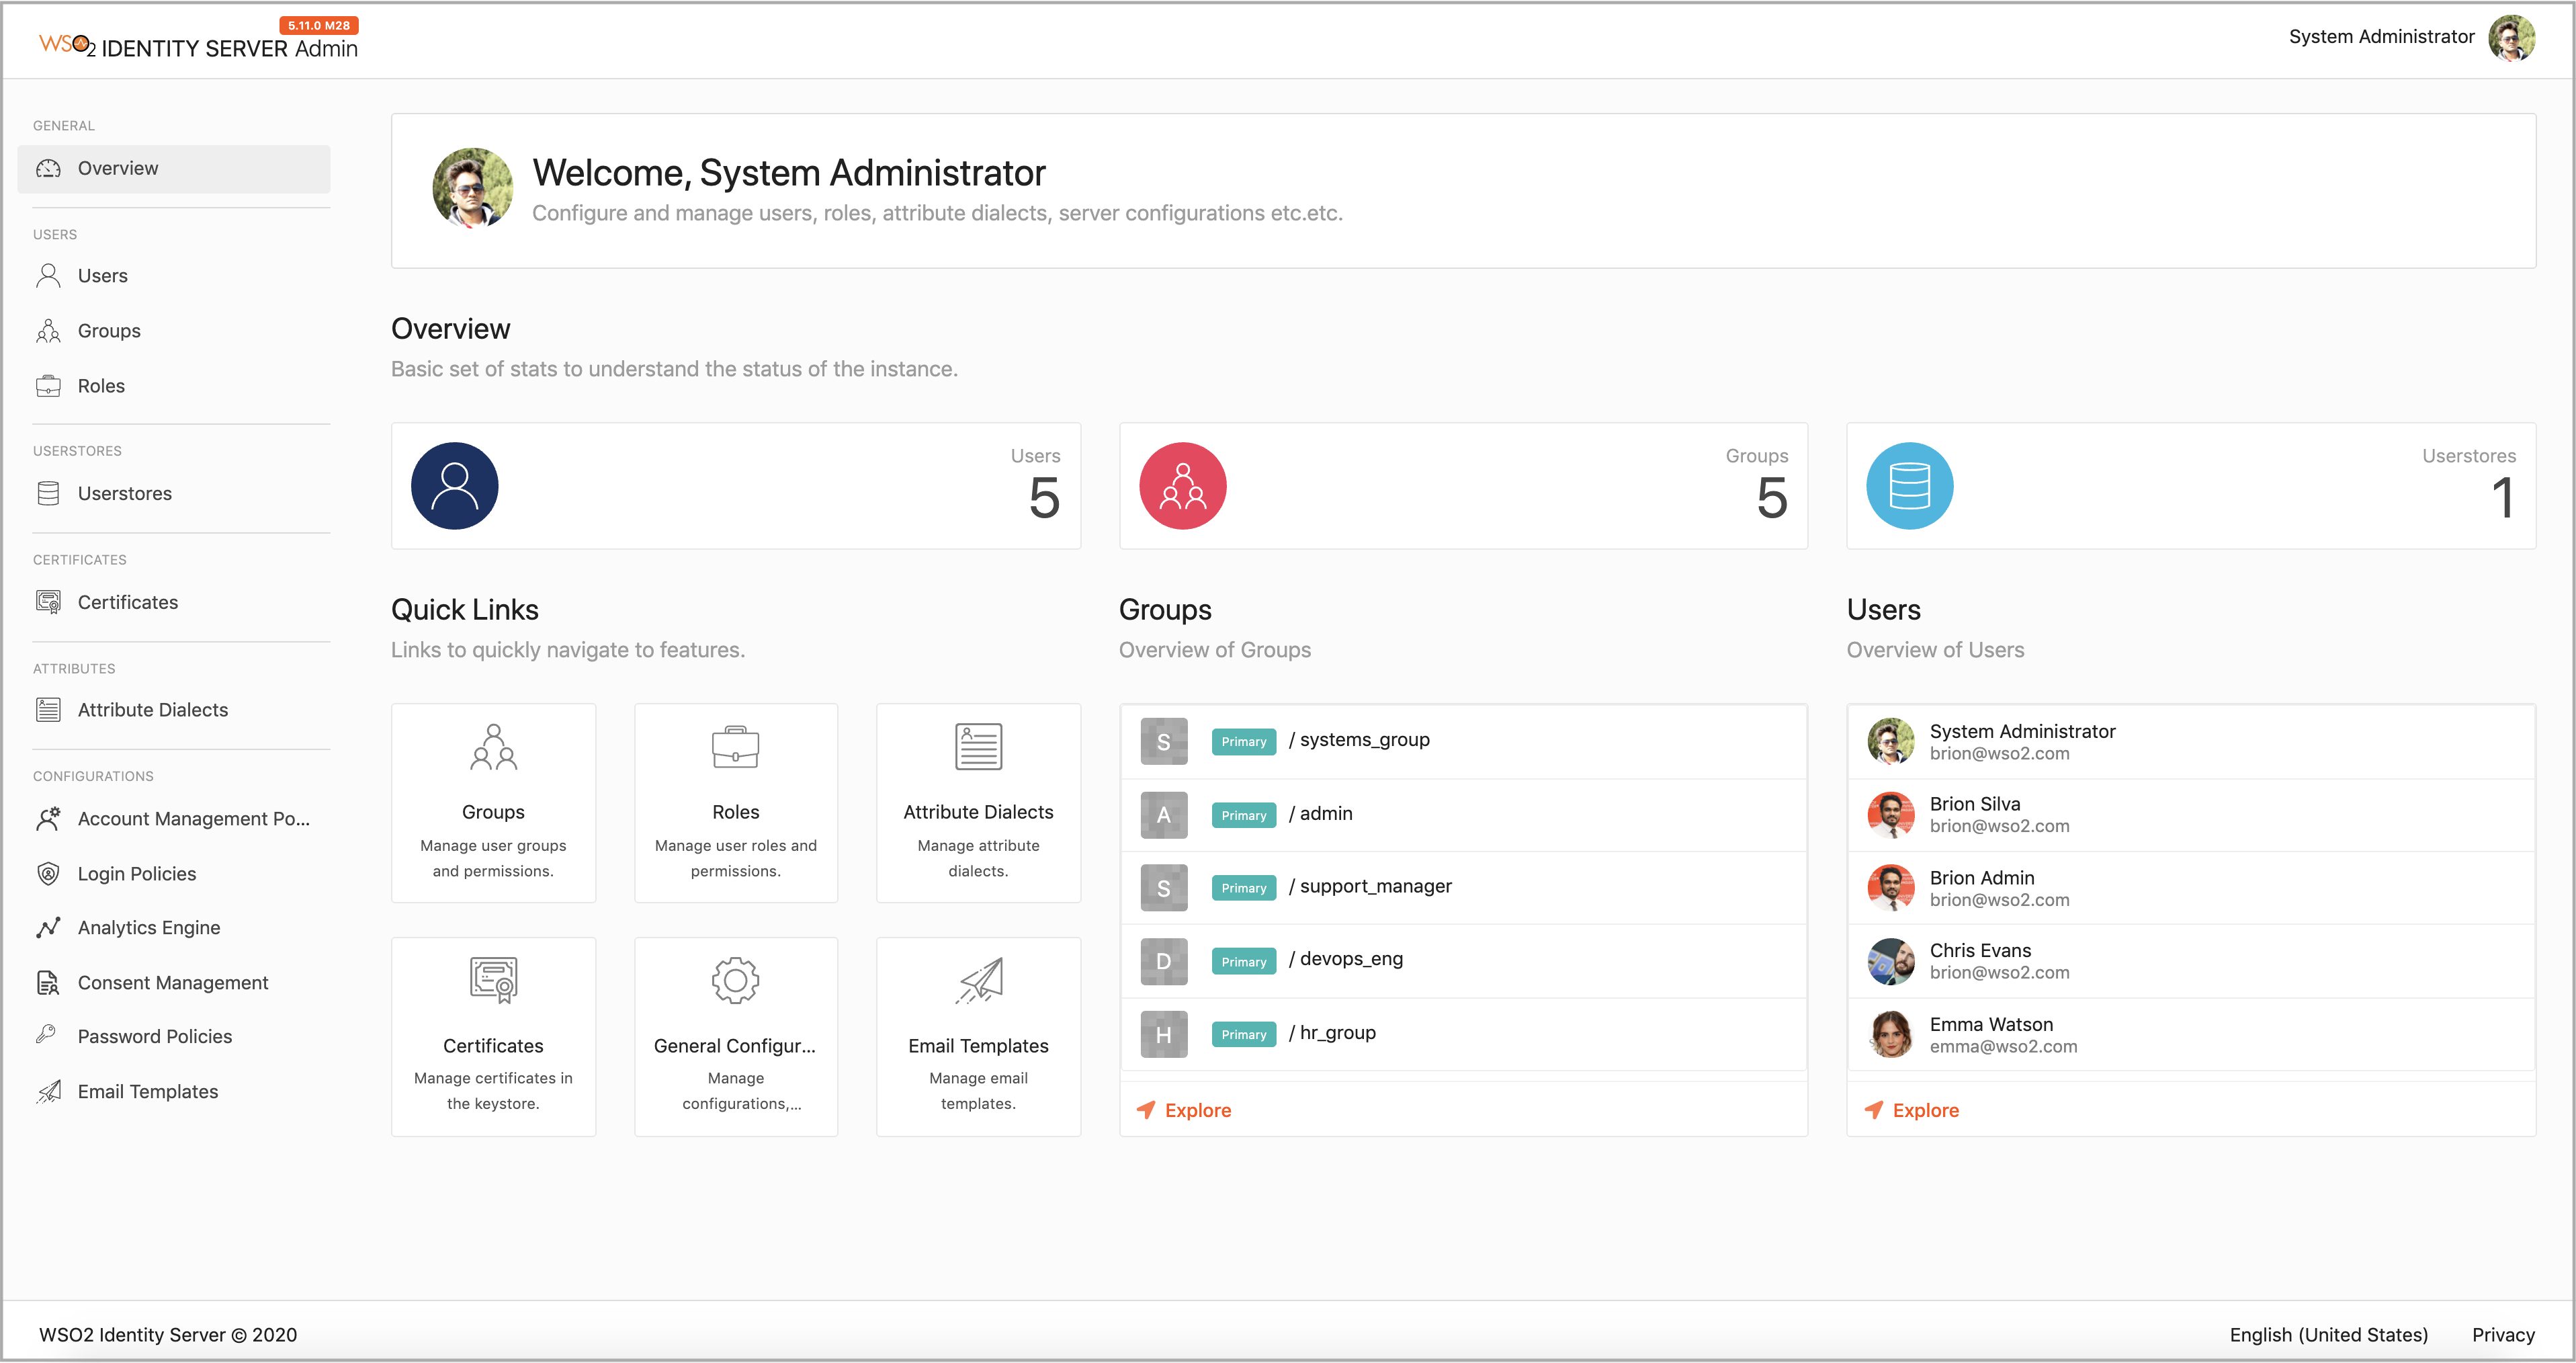The image size is (2576, 1363).
Task: Open Attribute Dialects in the sidebar
Action: coord(152,710)
